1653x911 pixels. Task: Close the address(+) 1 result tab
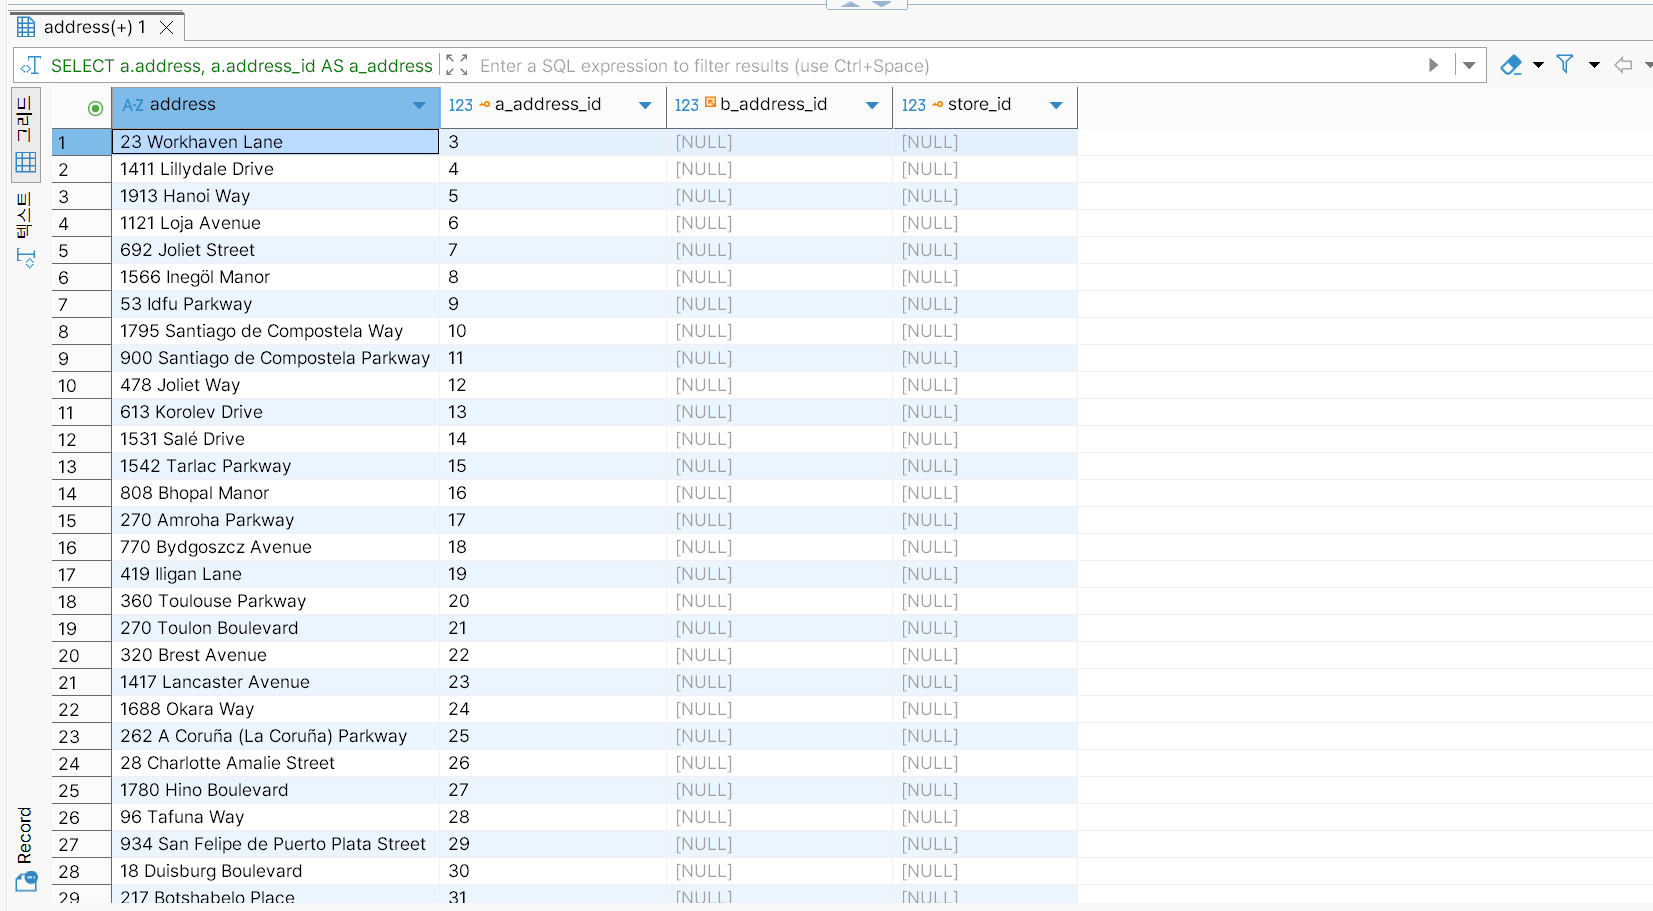(x=167, y=27)
